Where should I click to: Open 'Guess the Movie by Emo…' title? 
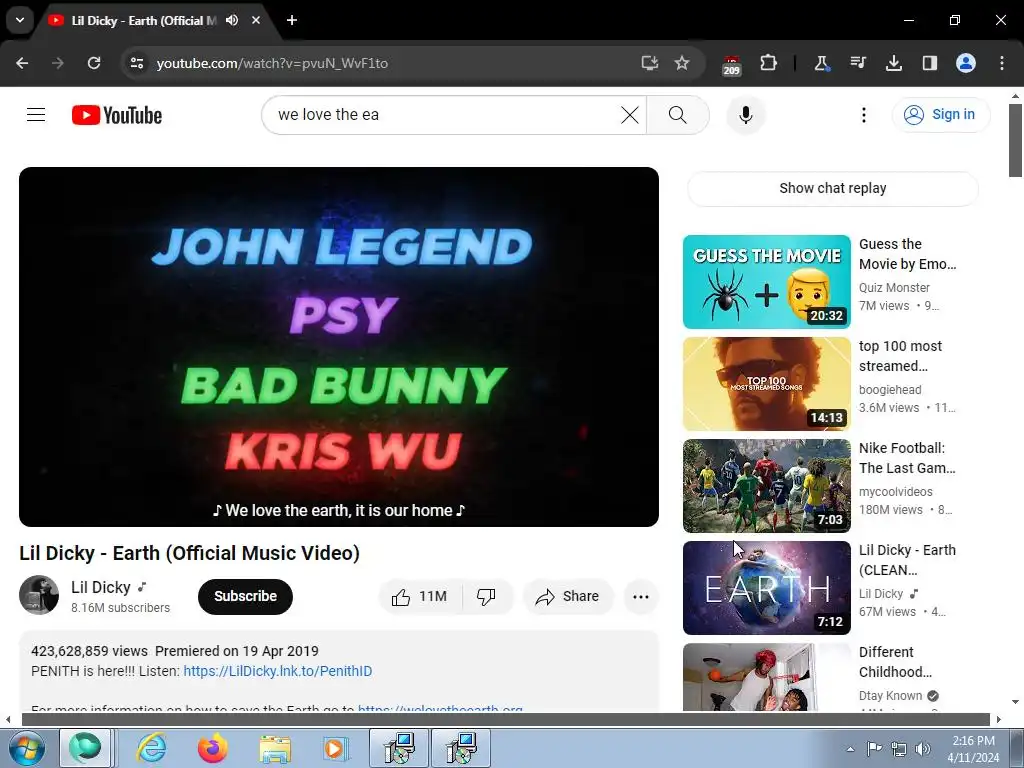click(907, 254)
